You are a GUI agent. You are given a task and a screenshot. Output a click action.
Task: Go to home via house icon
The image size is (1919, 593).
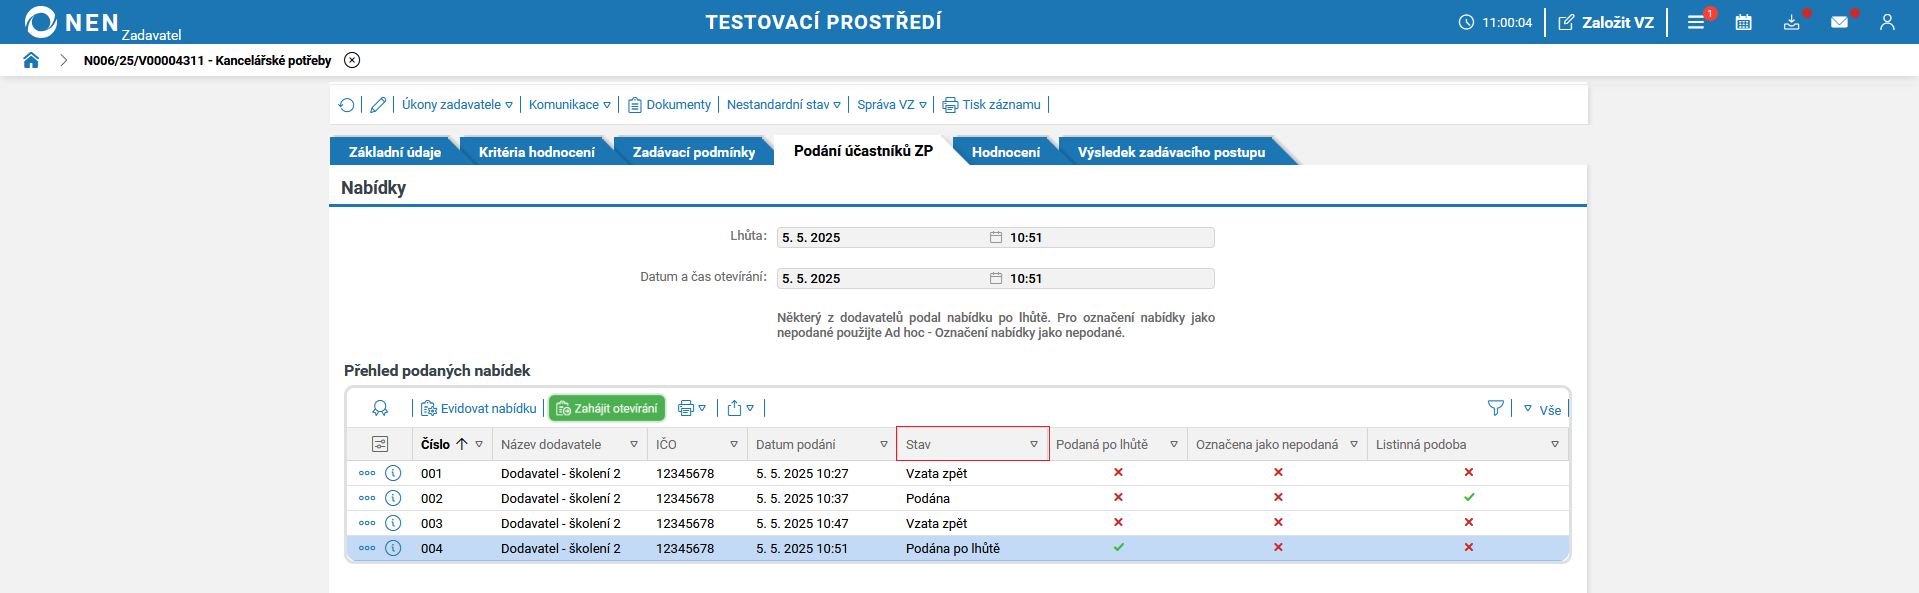(x=31, y=60)
